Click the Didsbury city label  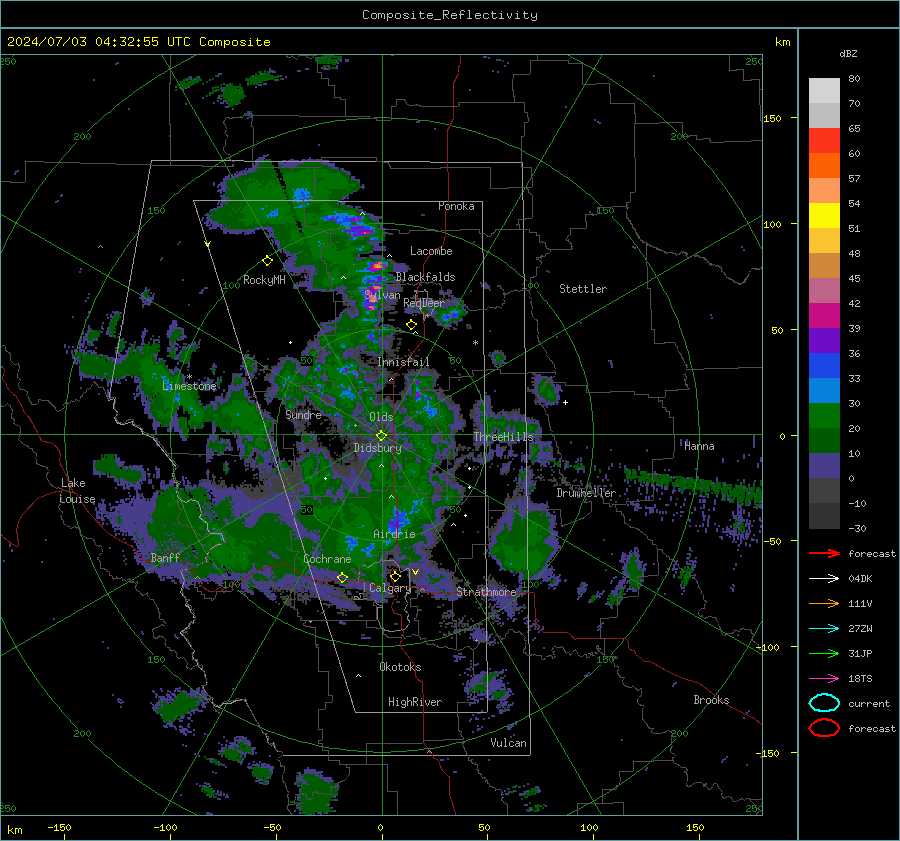tap(378, 448)
